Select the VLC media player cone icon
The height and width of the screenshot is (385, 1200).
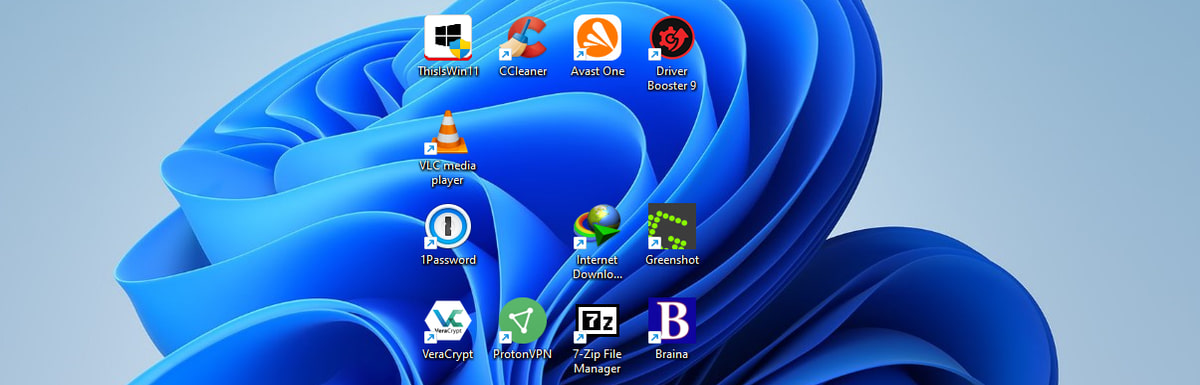coord(447,132)
